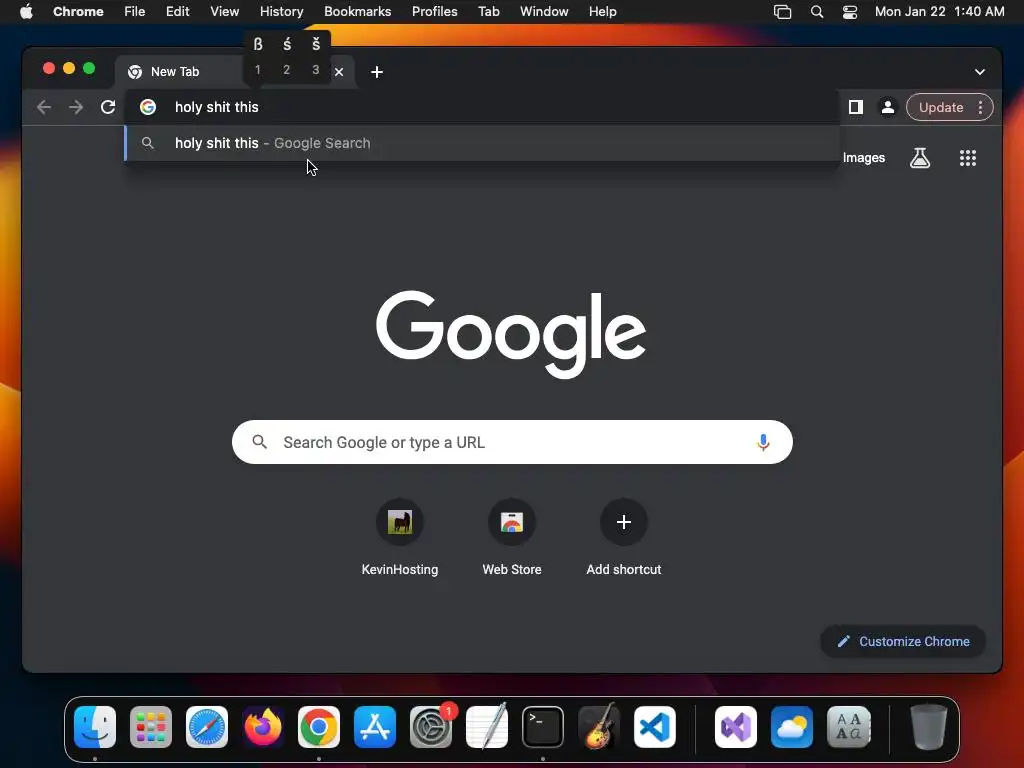Open Visual Studio from the Dock
1024x768 pixels.
(x=736, y=727)
